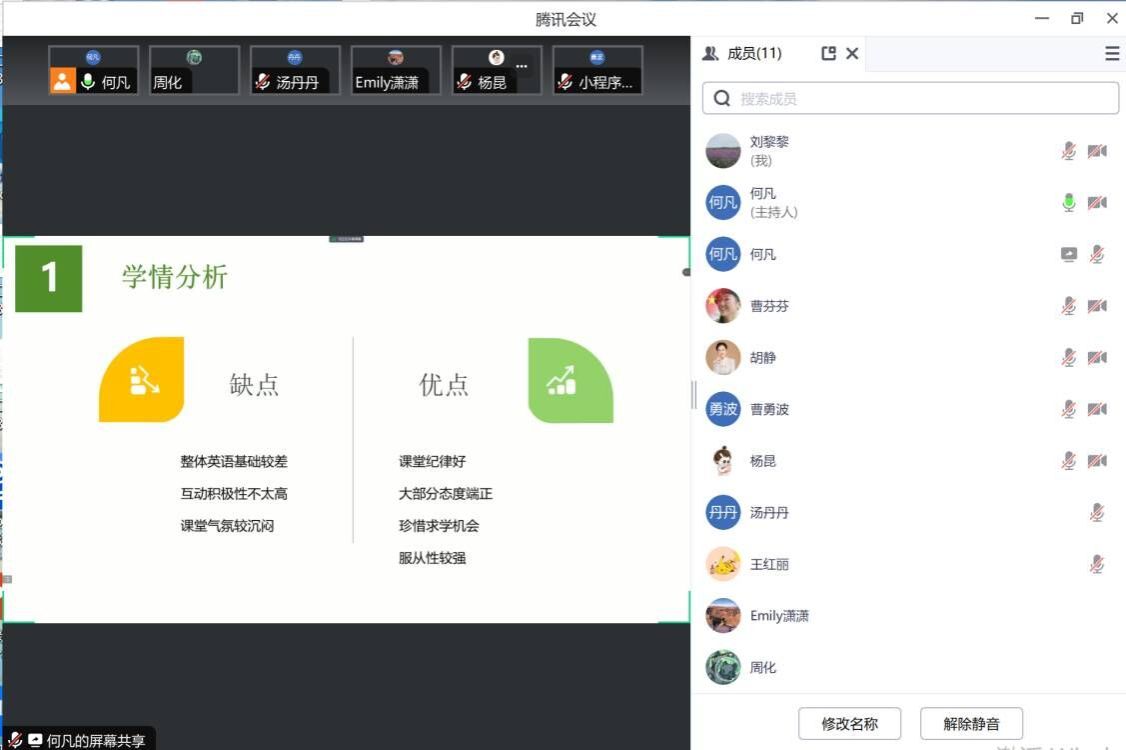Select the 成员(11) panel tab

pyautogui.click(x=743, y=54)
